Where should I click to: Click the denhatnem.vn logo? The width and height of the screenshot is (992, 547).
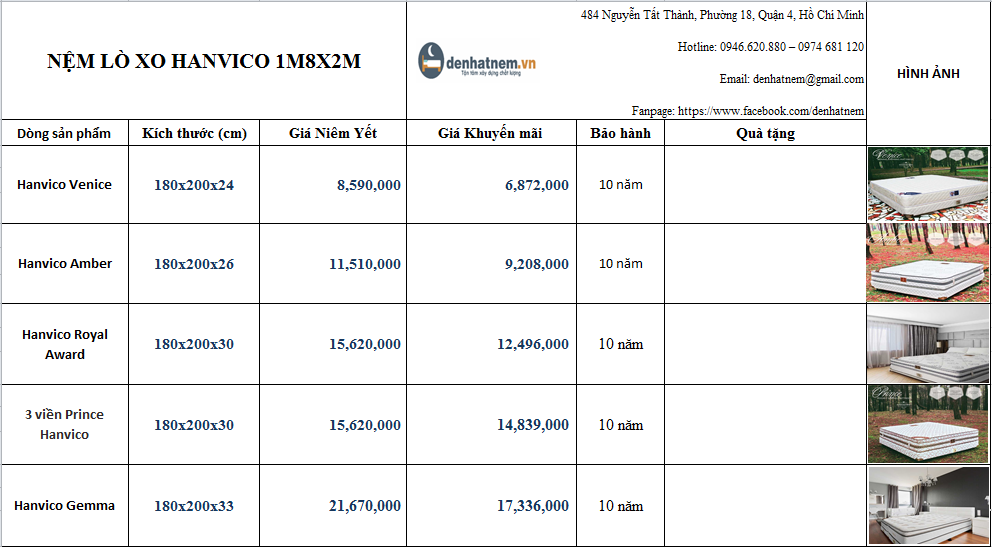tap(476, 61)
